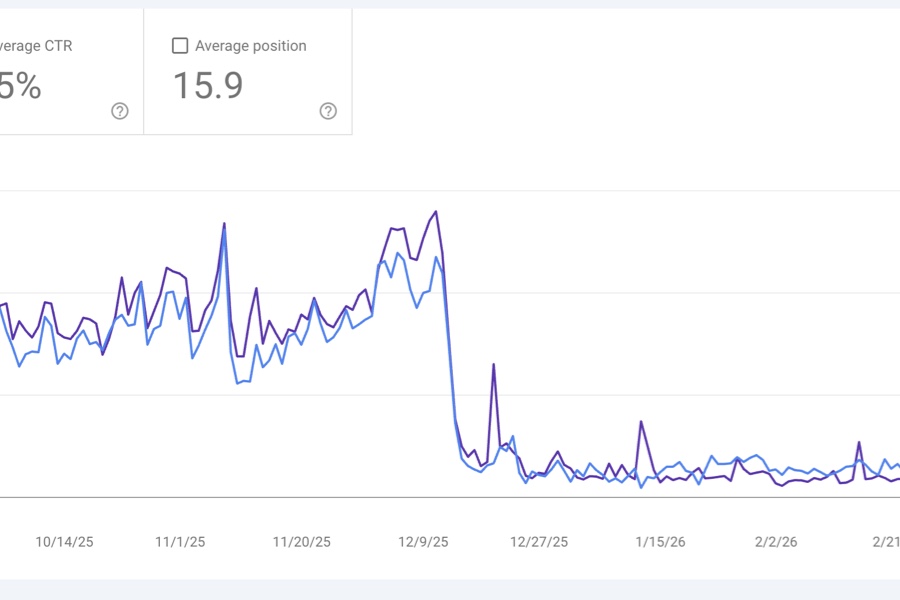Click the Average position label text
The image size is (900, 600).
tap(251, 46)
